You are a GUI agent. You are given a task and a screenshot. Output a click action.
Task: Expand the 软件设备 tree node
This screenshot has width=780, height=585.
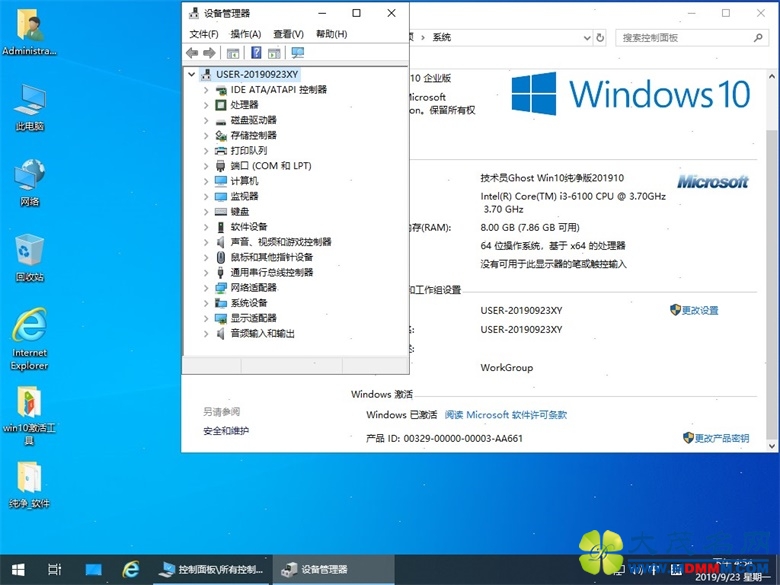206,227
